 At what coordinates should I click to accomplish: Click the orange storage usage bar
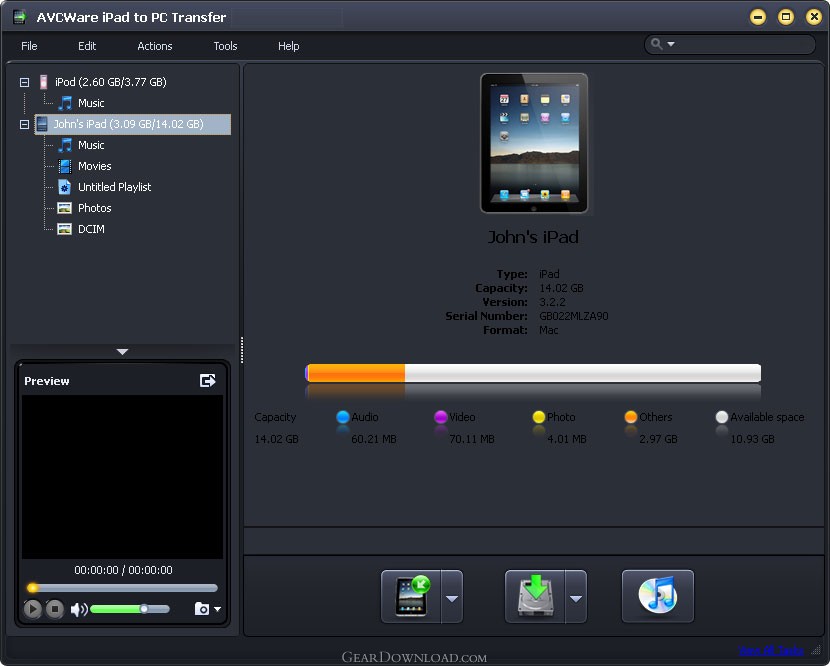pos(356,373)
